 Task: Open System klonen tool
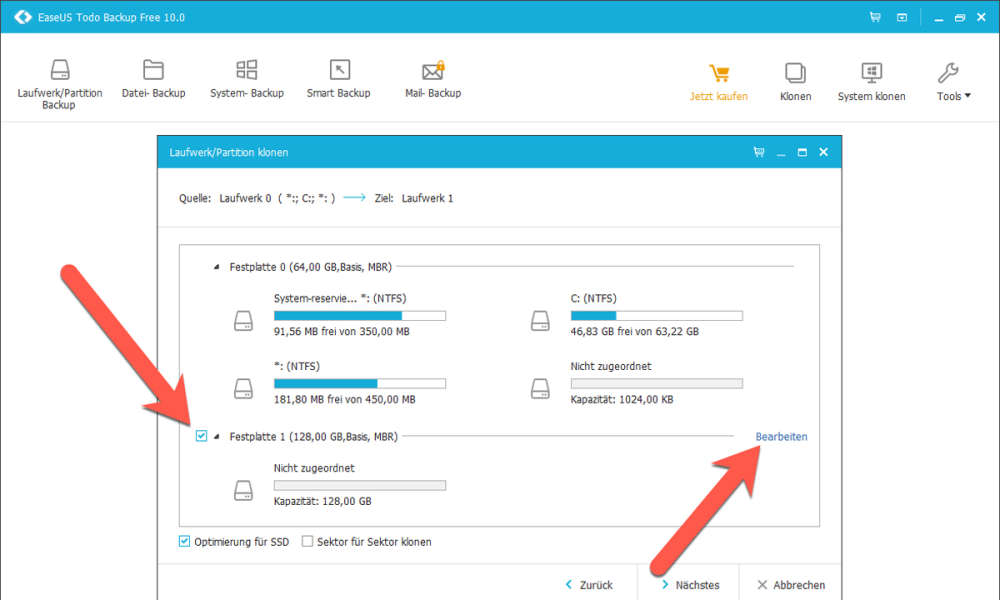[871, 82]
